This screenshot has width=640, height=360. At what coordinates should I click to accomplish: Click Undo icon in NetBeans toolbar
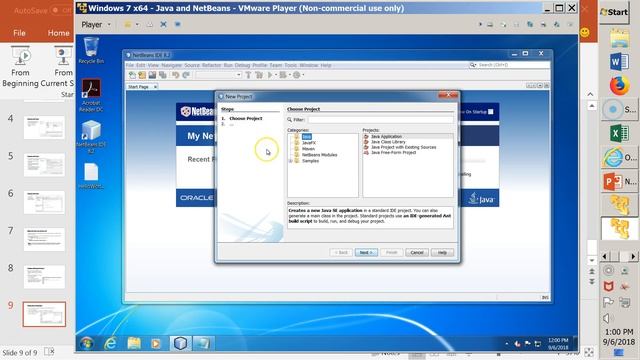(x=176, y=75)
